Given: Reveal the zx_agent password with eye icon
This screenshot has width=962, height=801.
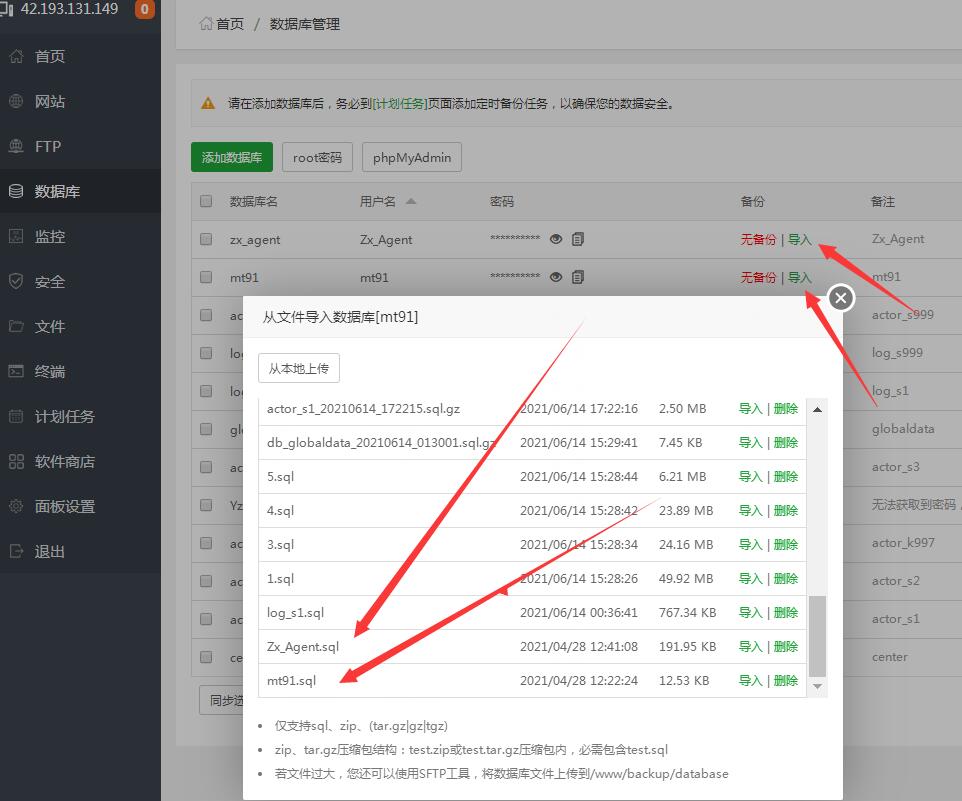Looking at the screenshot, I should click(x=556, y=239).
